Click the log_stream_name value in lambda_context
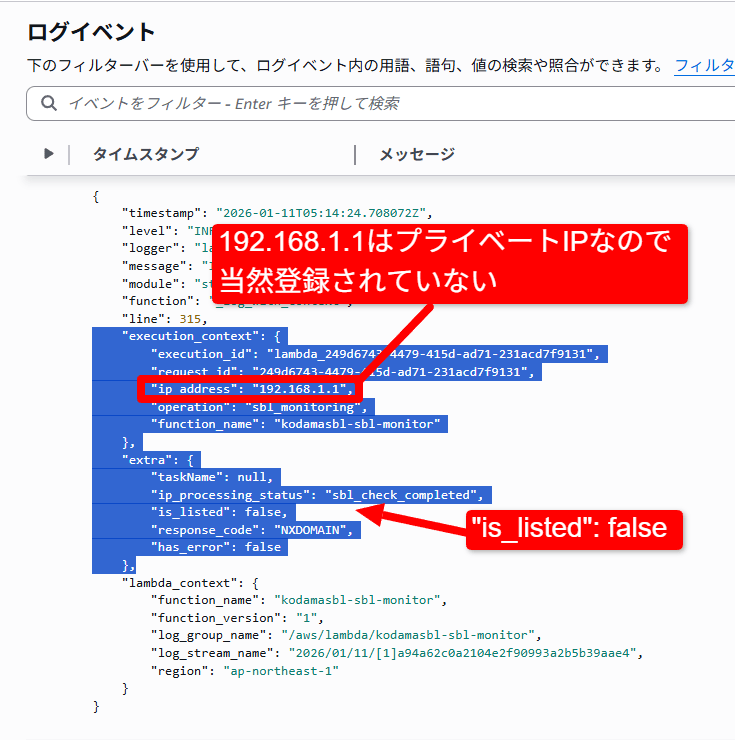Screen dimensions: 735x740 pyautogui.click(x=463, y=653)
